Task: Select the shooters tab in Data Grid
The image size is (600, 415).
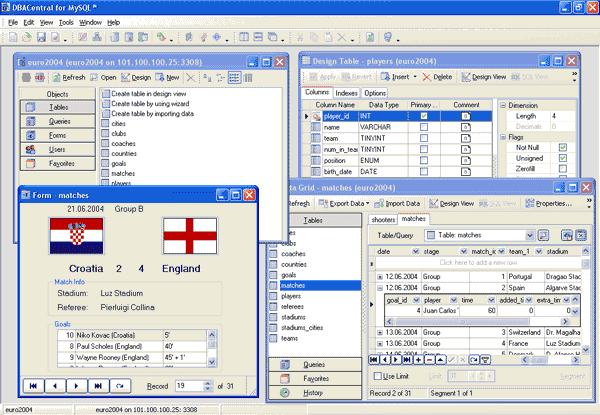Action: pos(384,218)
